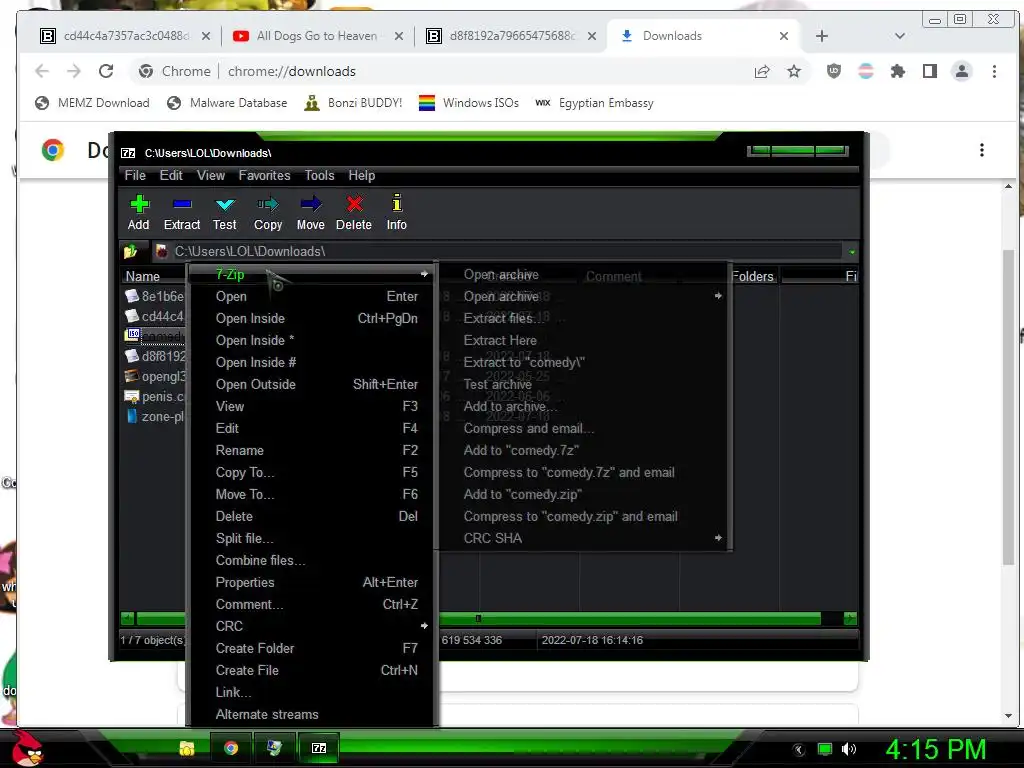
Task: Select Extract Here from the submenu
Action: 500,340
